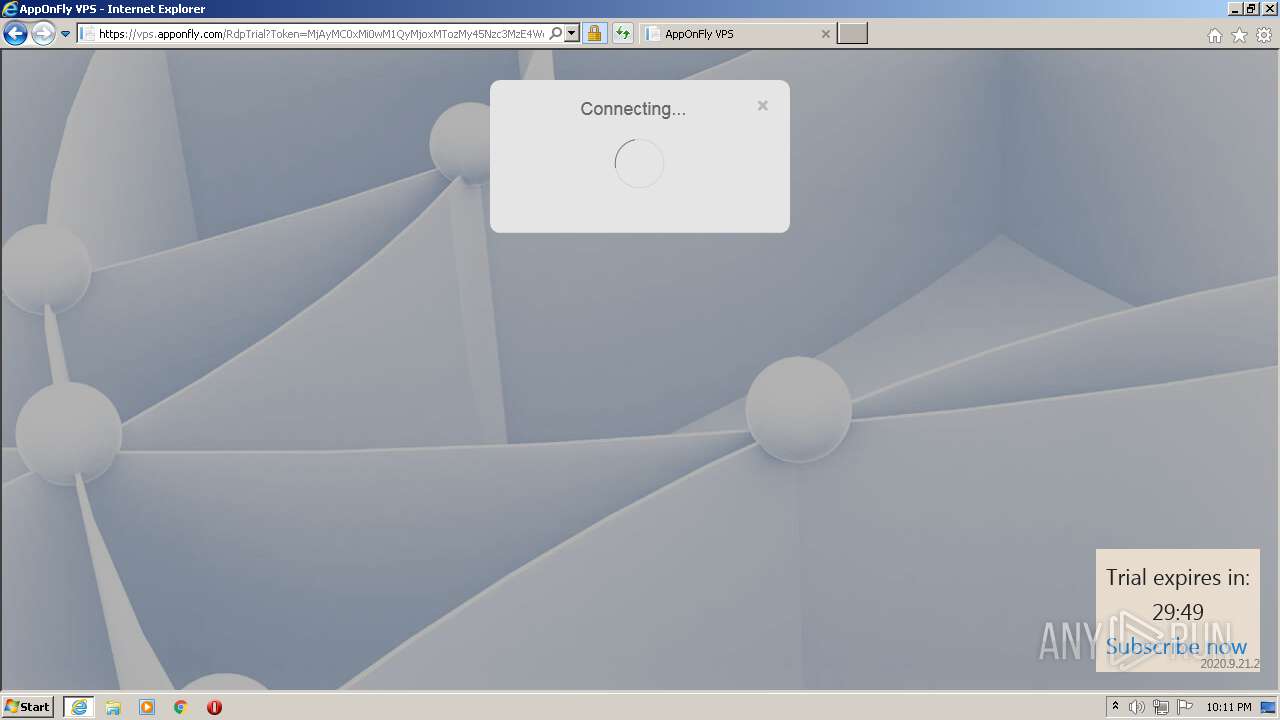The image size is (1280, 720).
Task: Restore down the Internet Explorer window
Action: [x=1250, y=9]
